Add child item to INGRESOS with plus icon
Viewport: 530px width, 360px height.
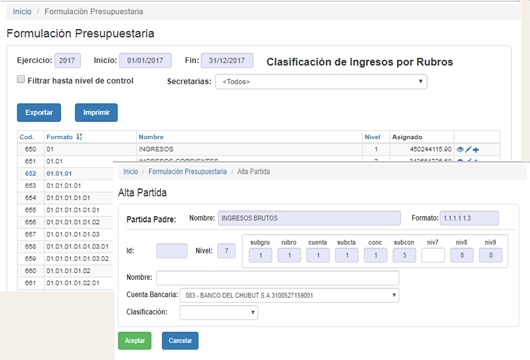pos(476,149)
